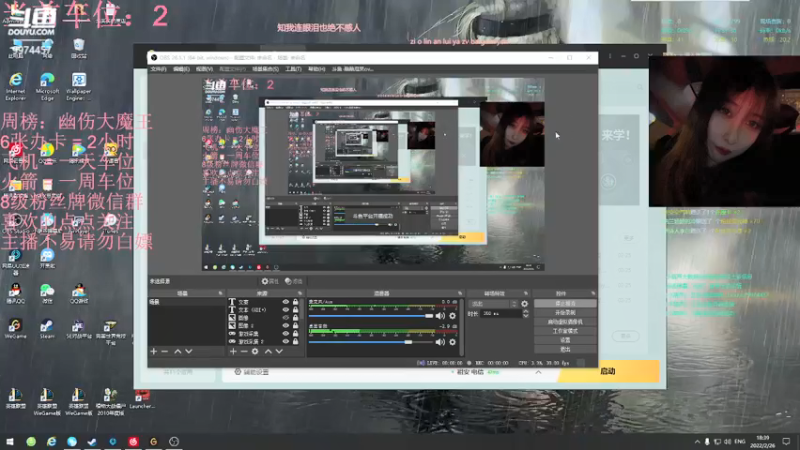The height and width of the screenshot is (450, 800).
Task: Mute the Desktop Audio speaker icon
Action: [x=440, y=342]
